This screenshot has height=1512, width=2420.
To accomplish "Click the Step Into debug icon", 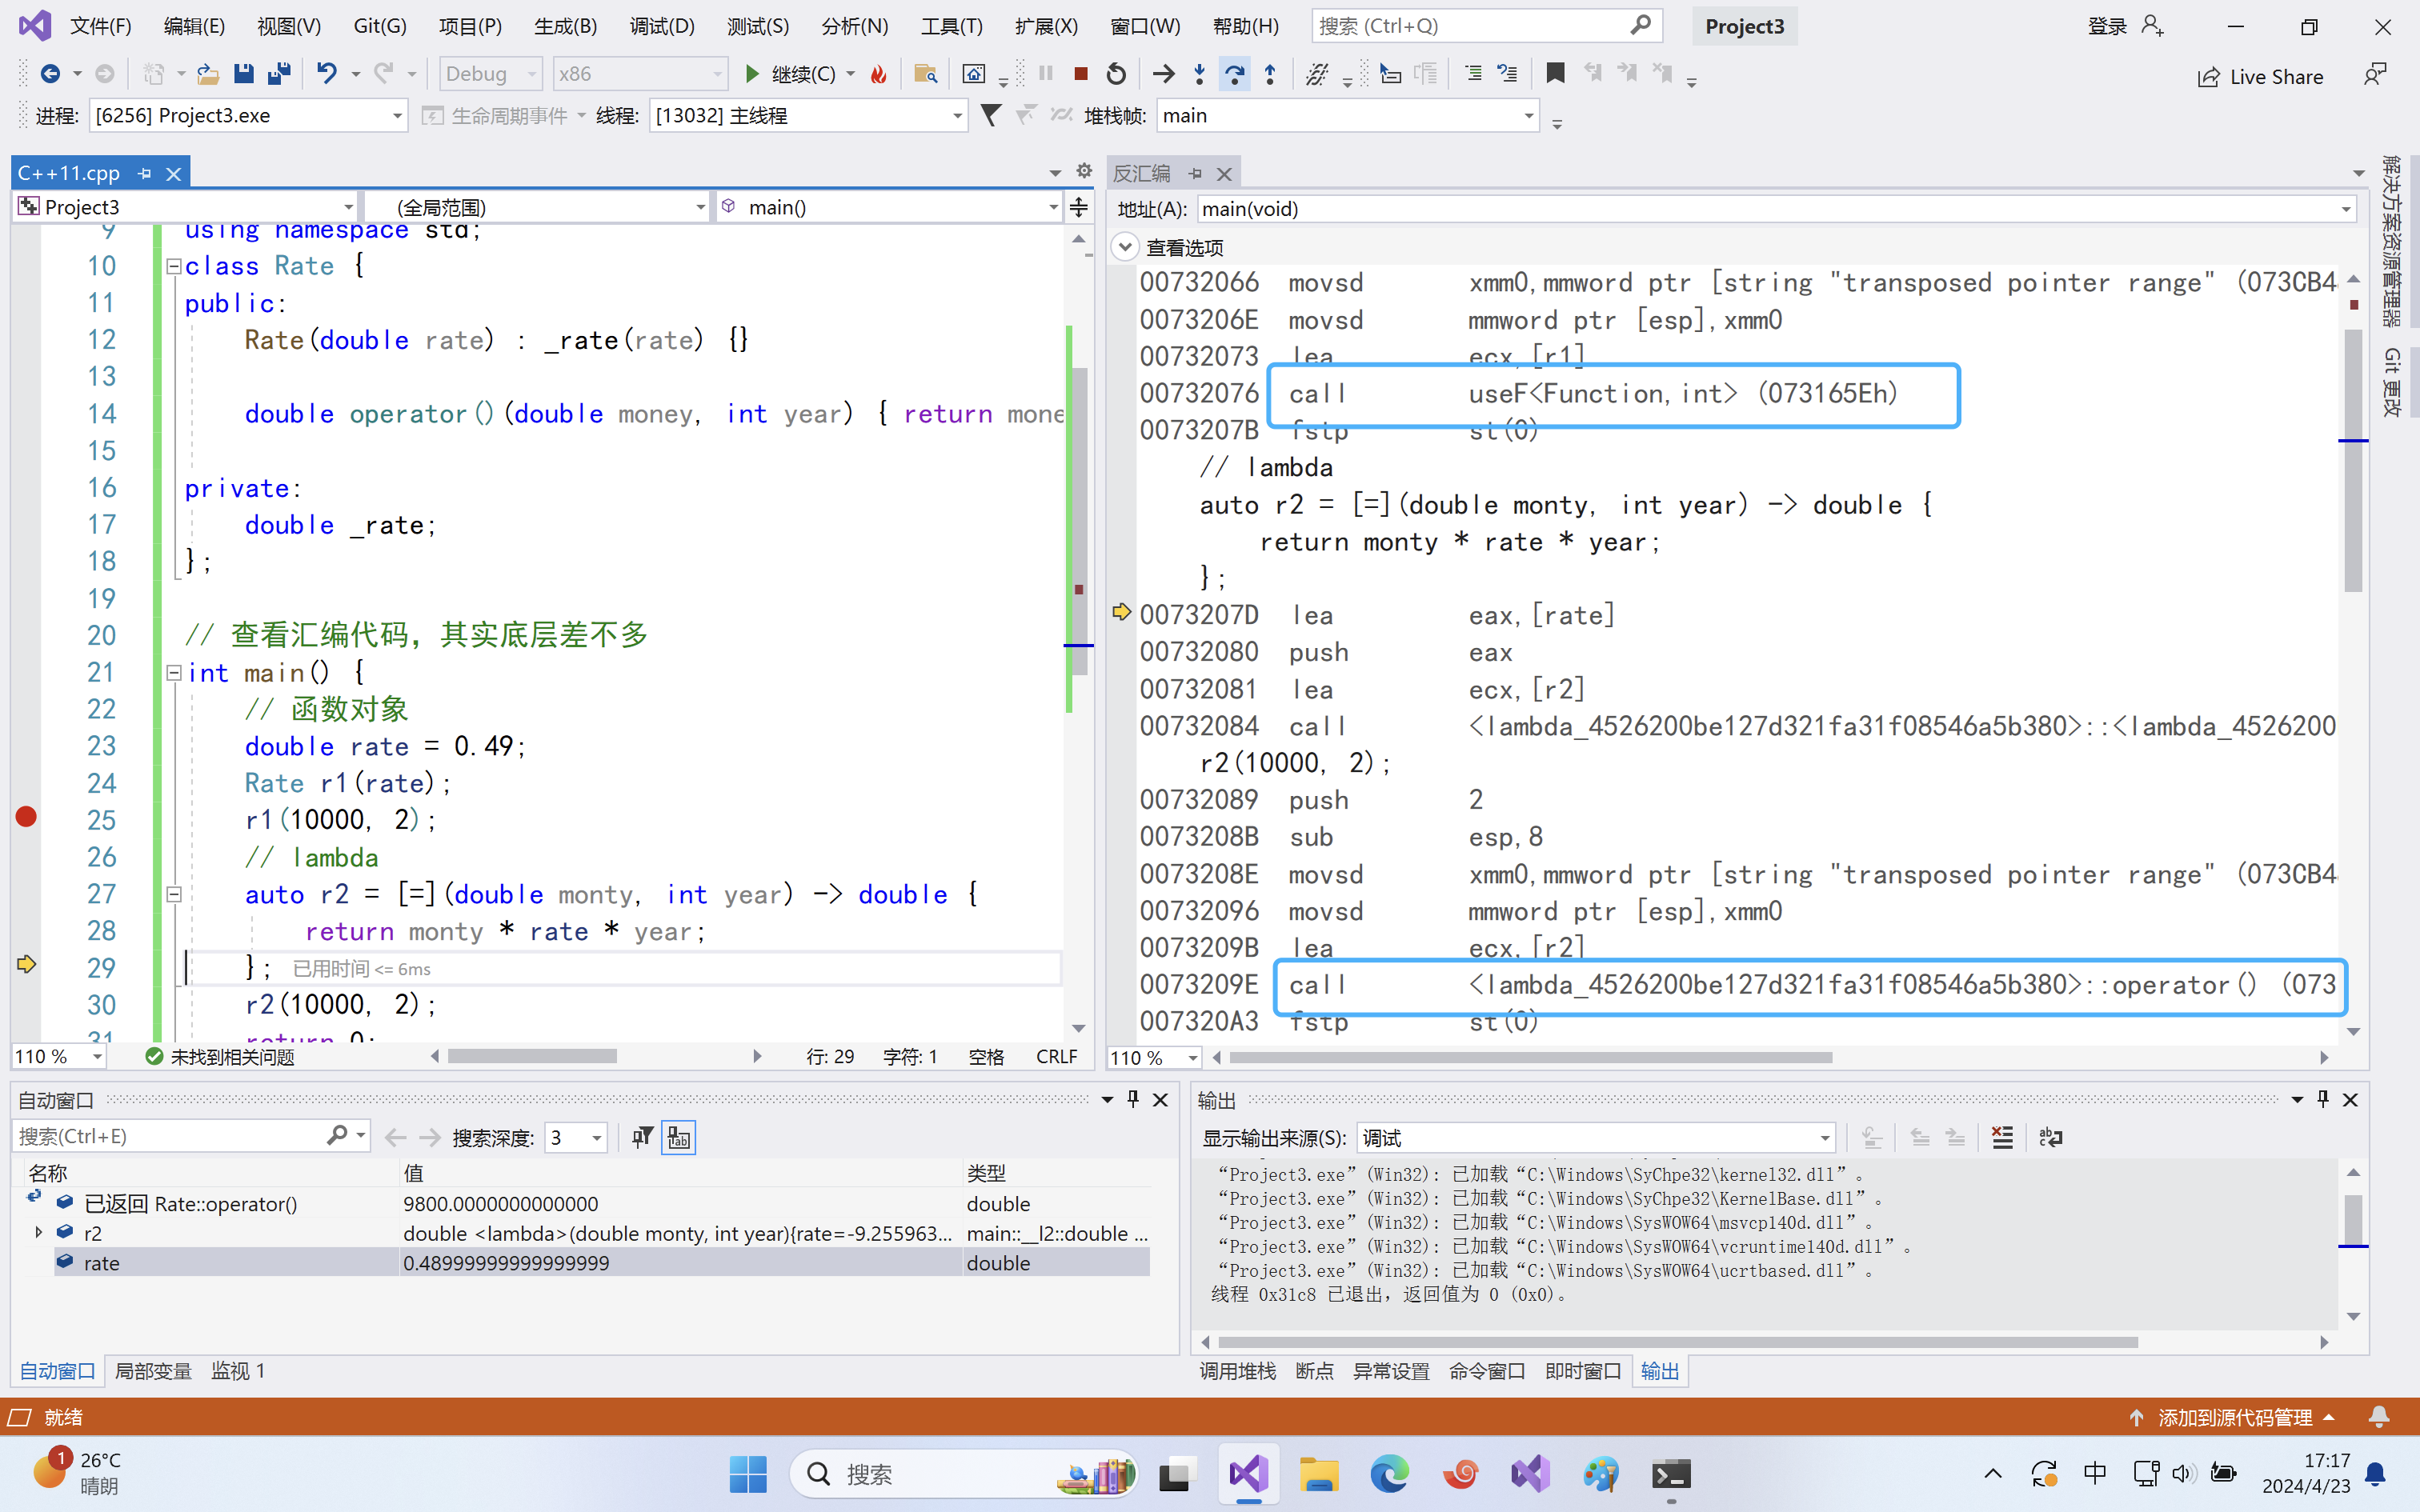I will [x=1200, y=74].
